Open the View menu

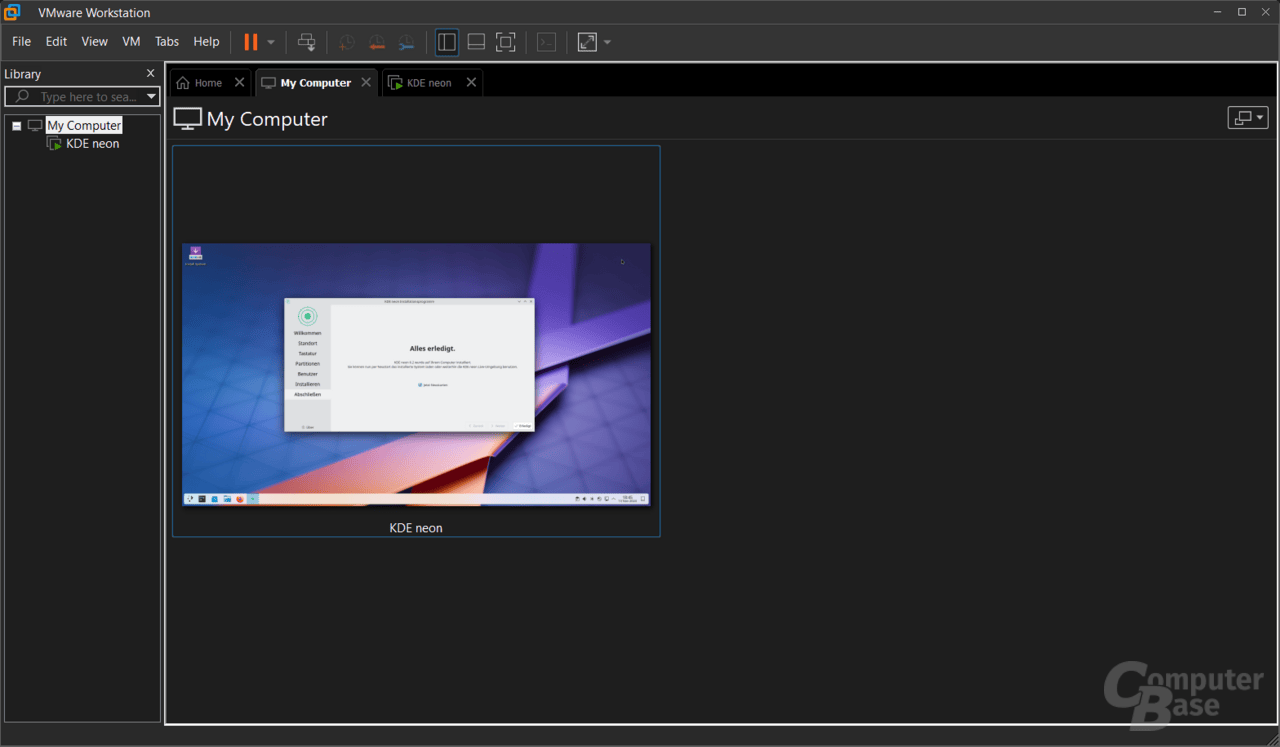tap(94, 41)
